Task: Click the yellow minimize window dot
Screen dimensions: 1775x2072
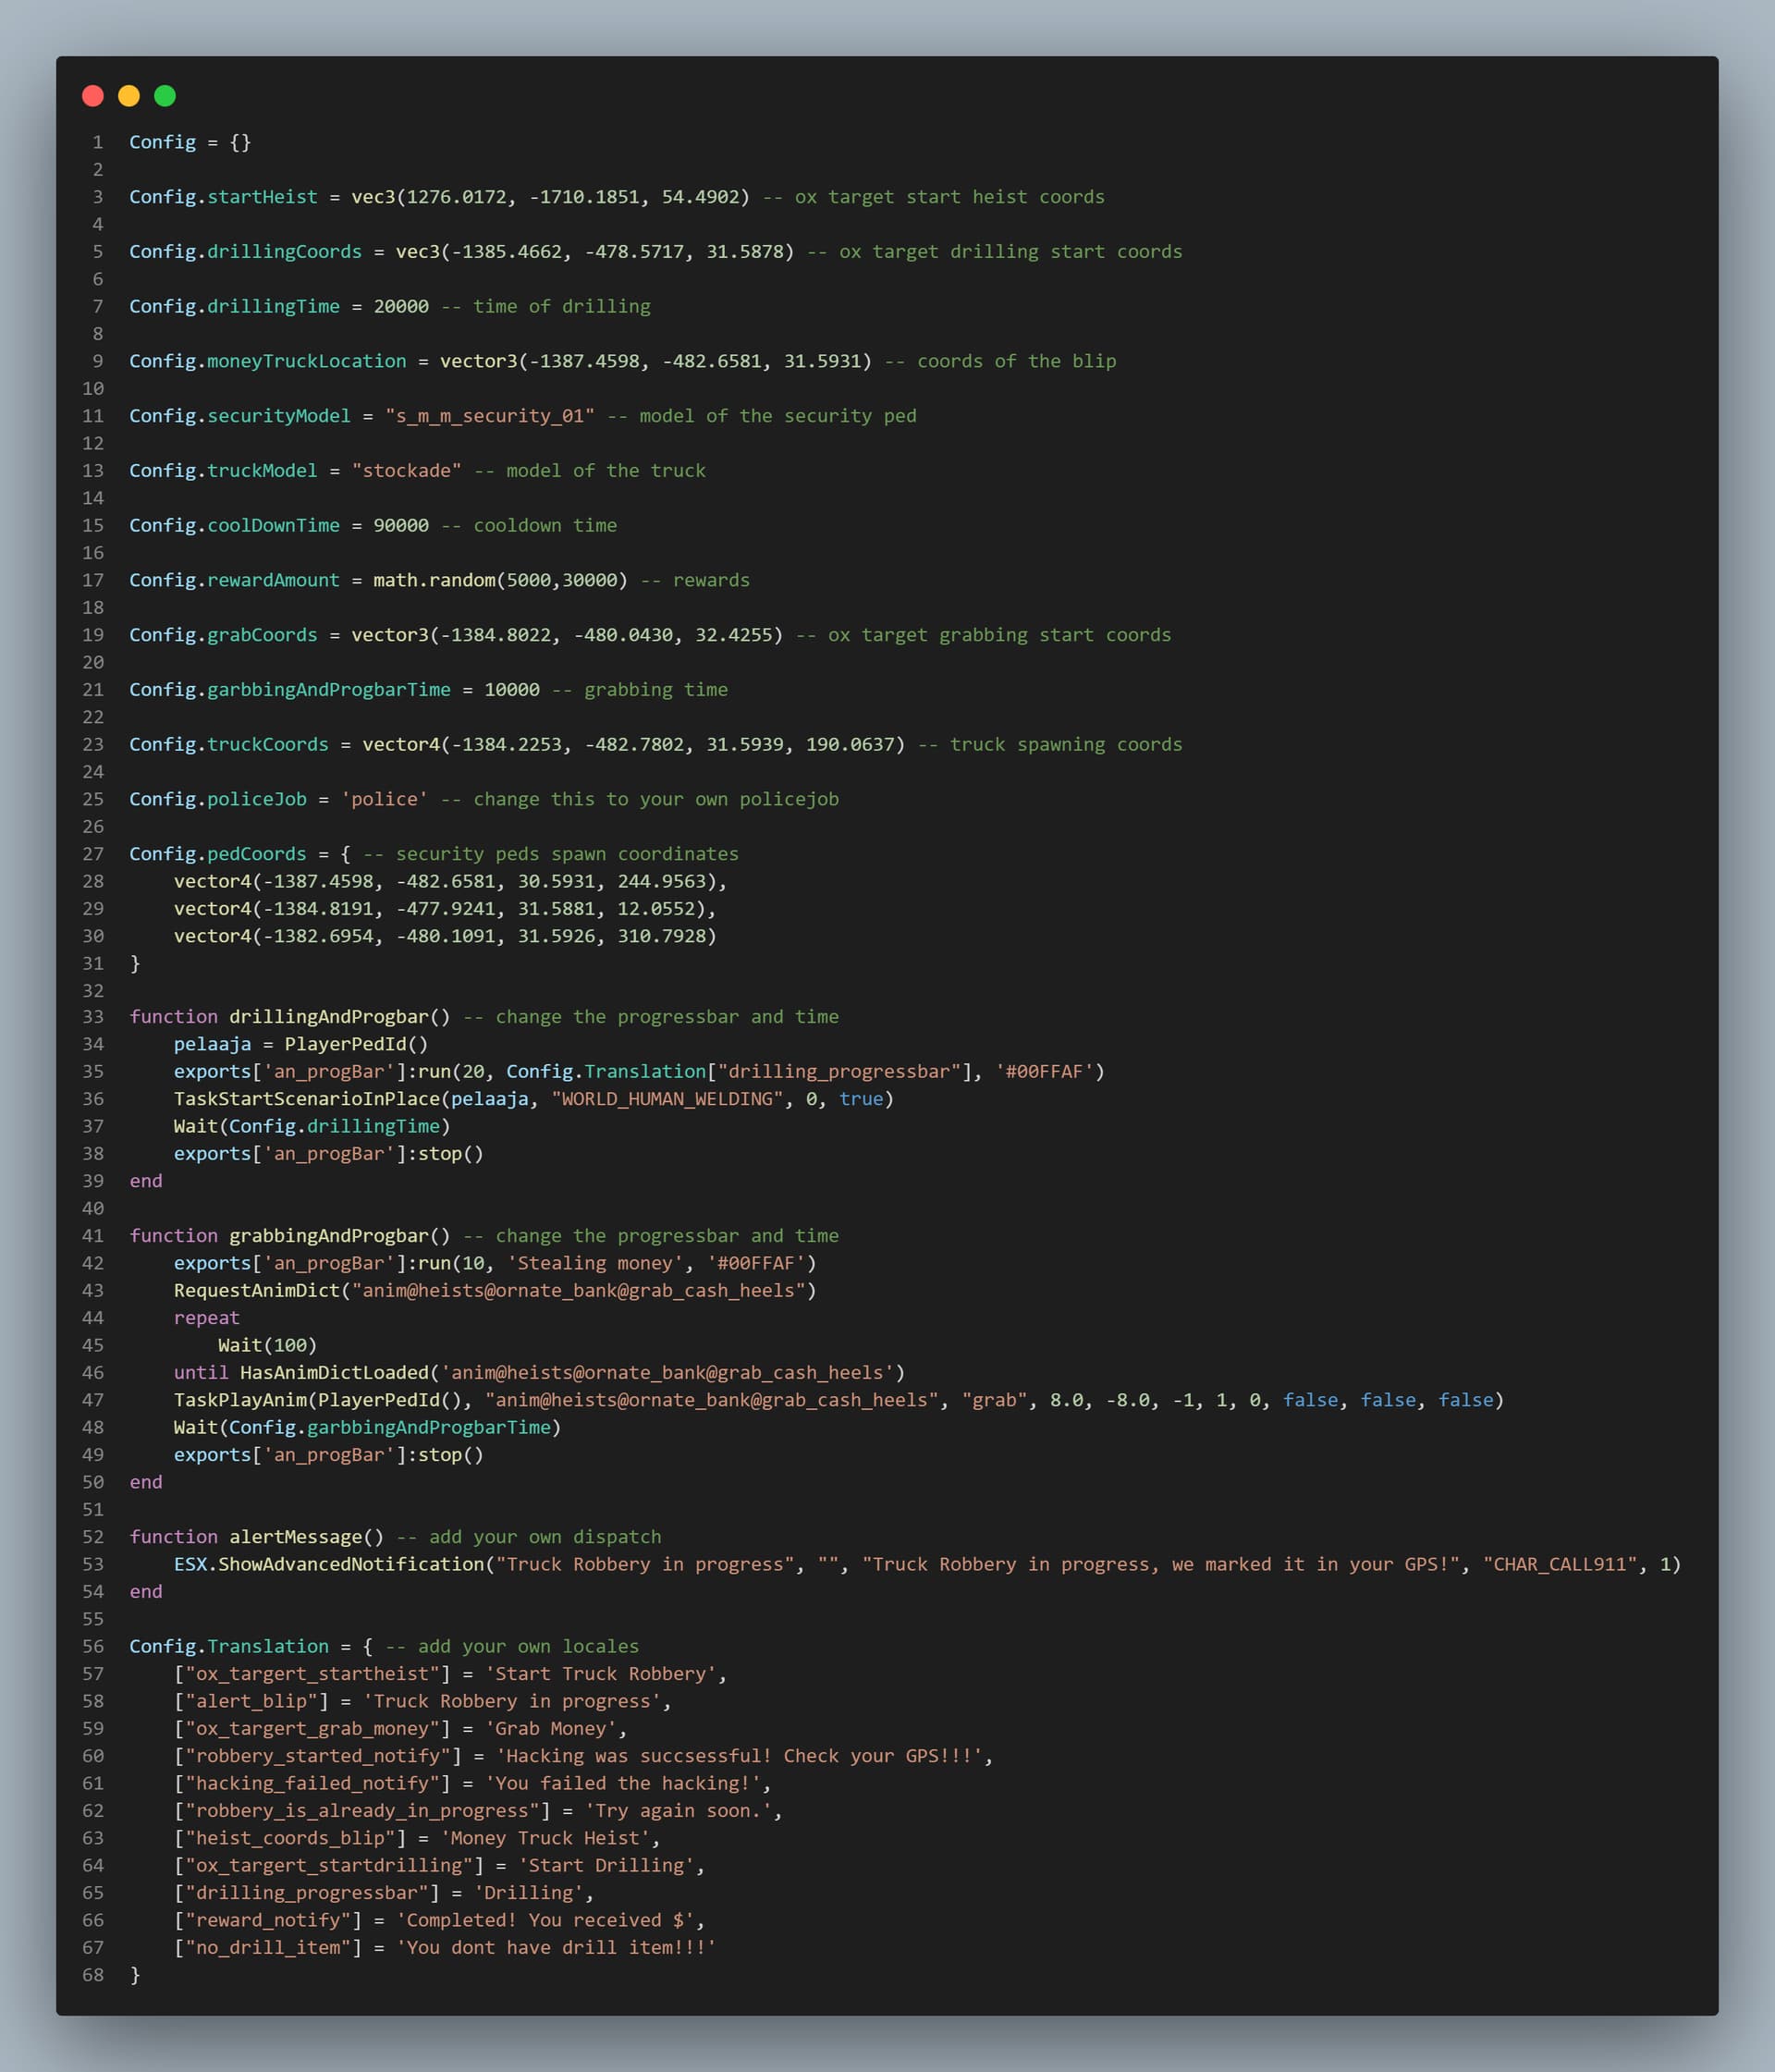Action: 129,96
